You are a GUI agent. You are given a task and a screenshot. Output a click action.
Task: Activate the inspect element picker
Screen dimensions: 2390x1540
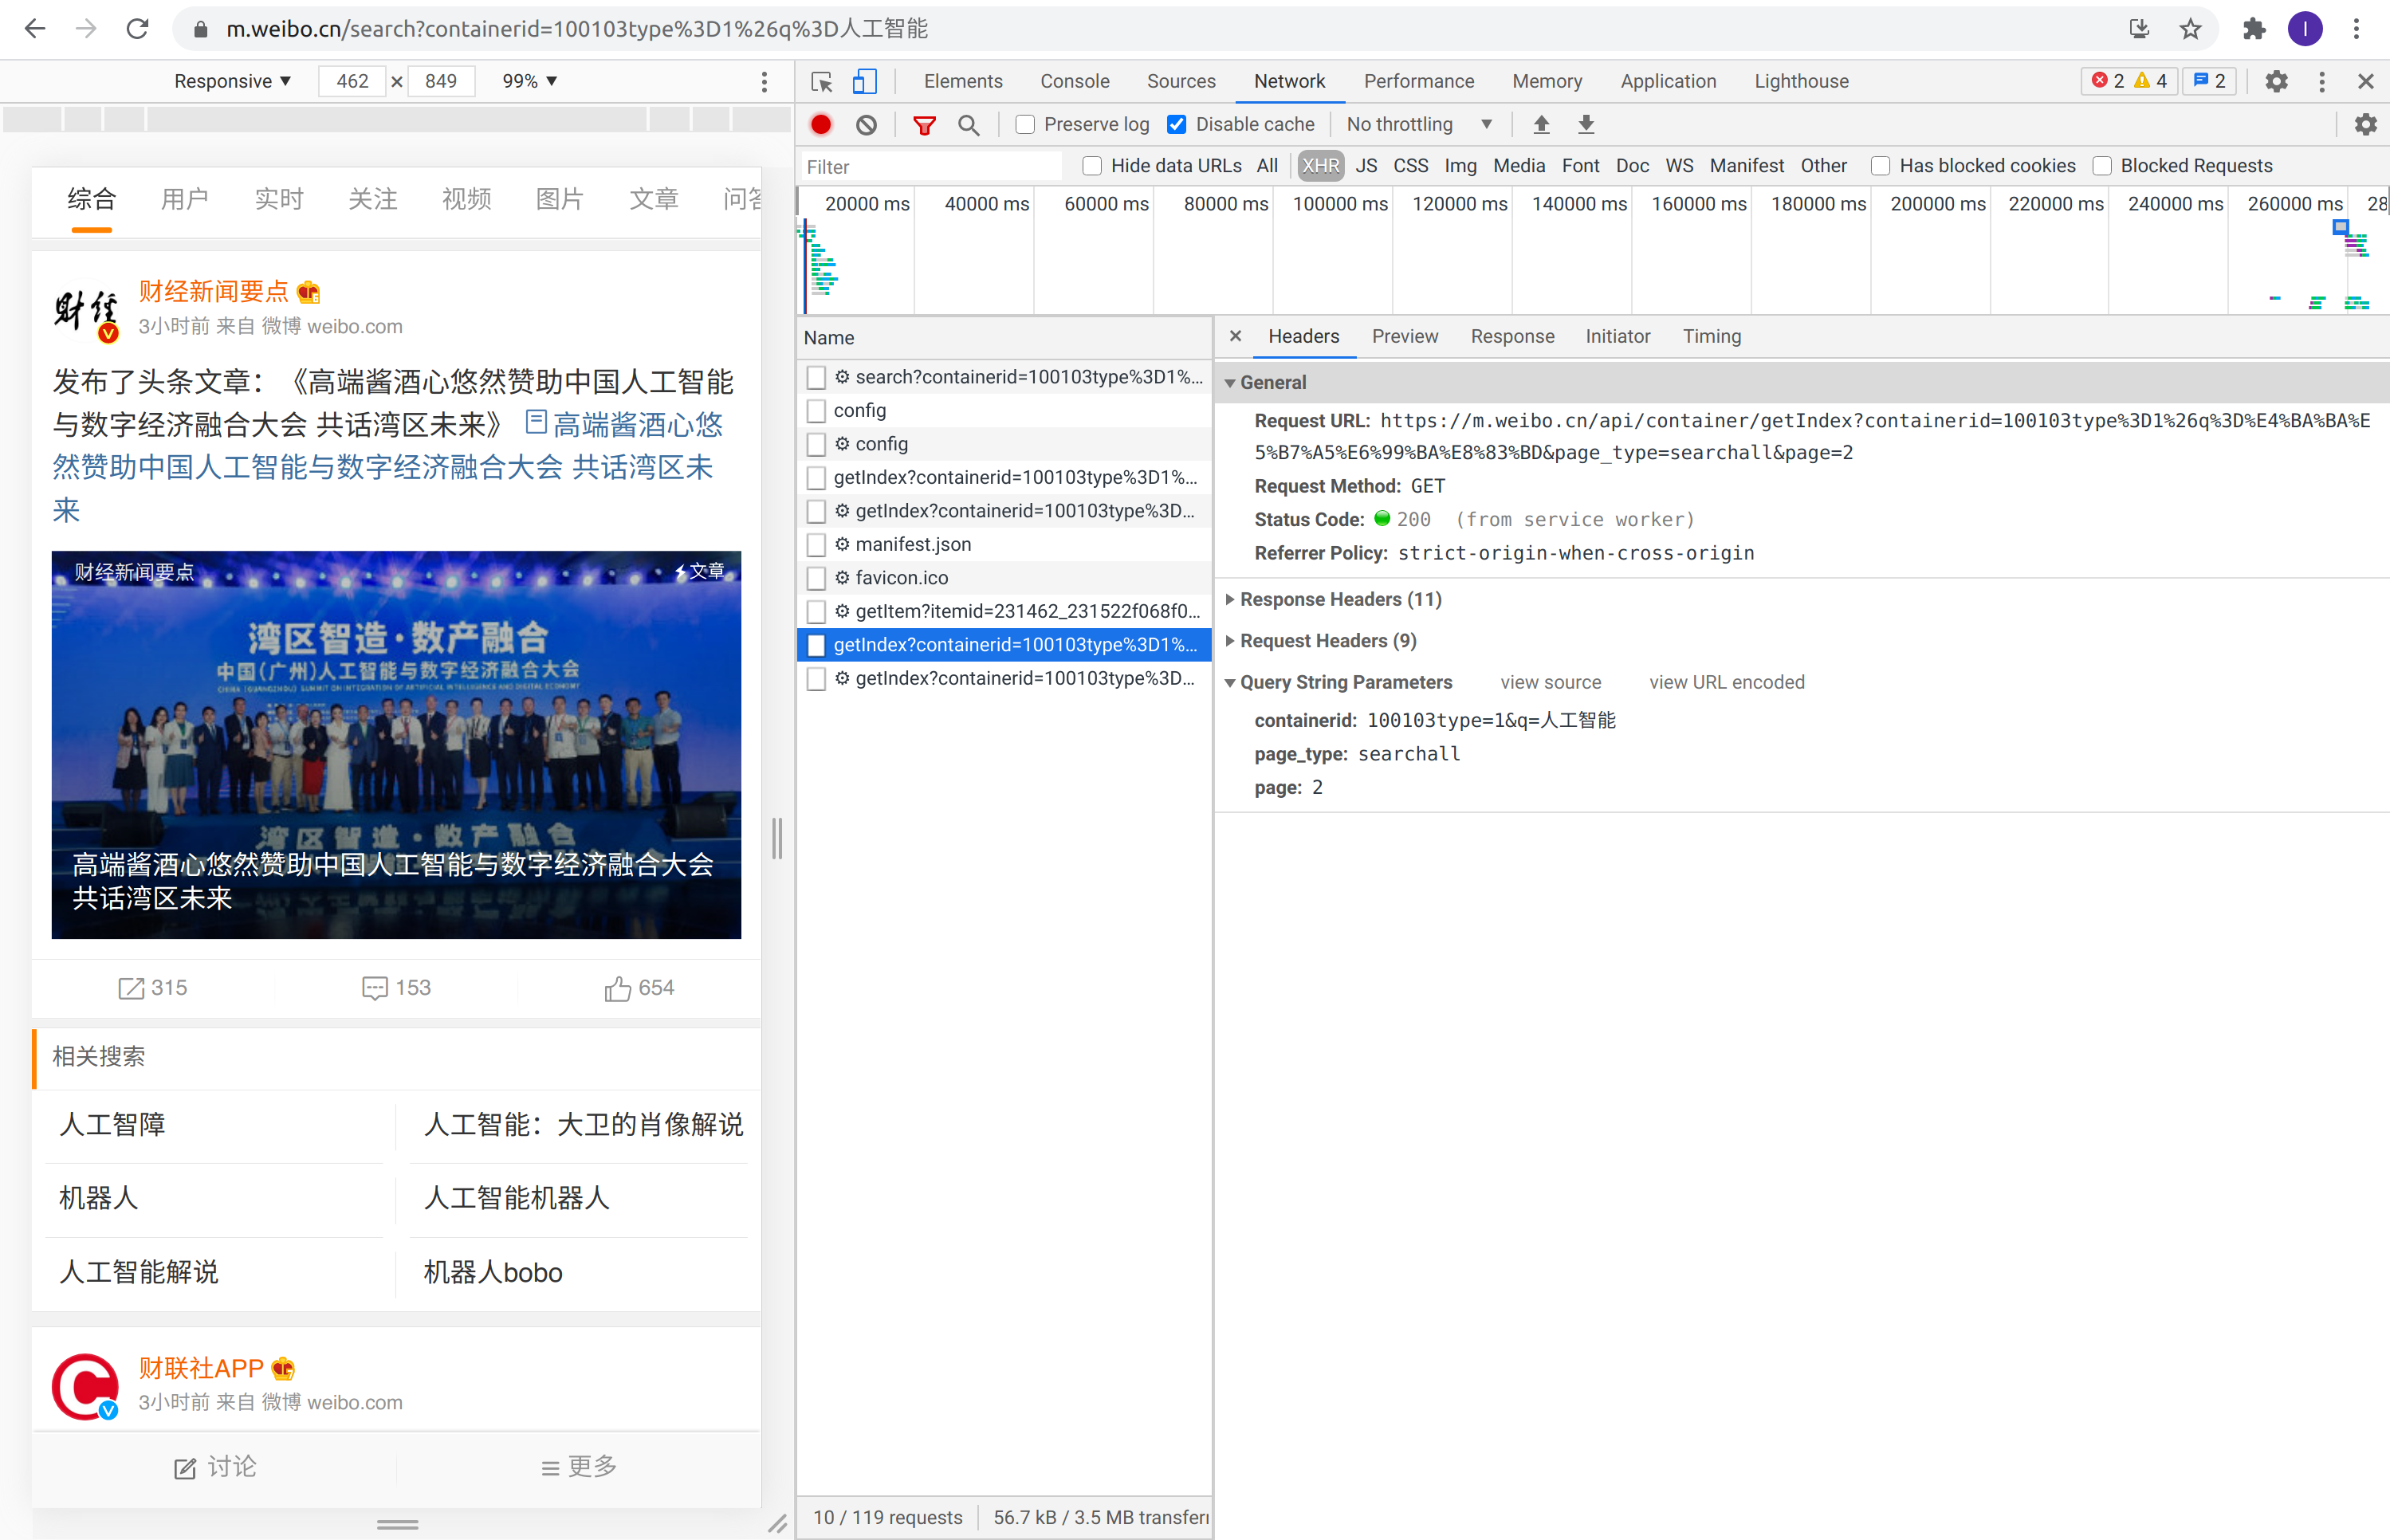[822, 81]
